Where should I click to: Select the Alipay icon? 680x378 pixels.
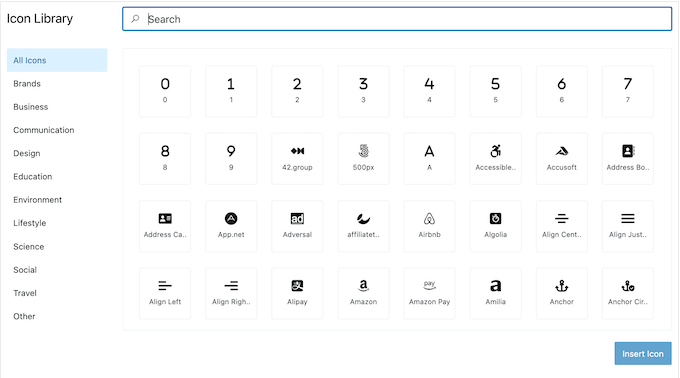pos(297,293)
